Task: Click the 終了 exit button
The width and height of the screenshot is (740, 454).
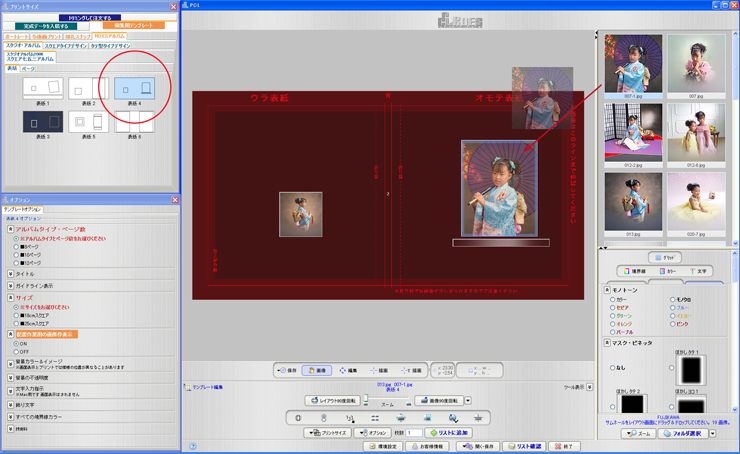Action: [x=564, y=446]
